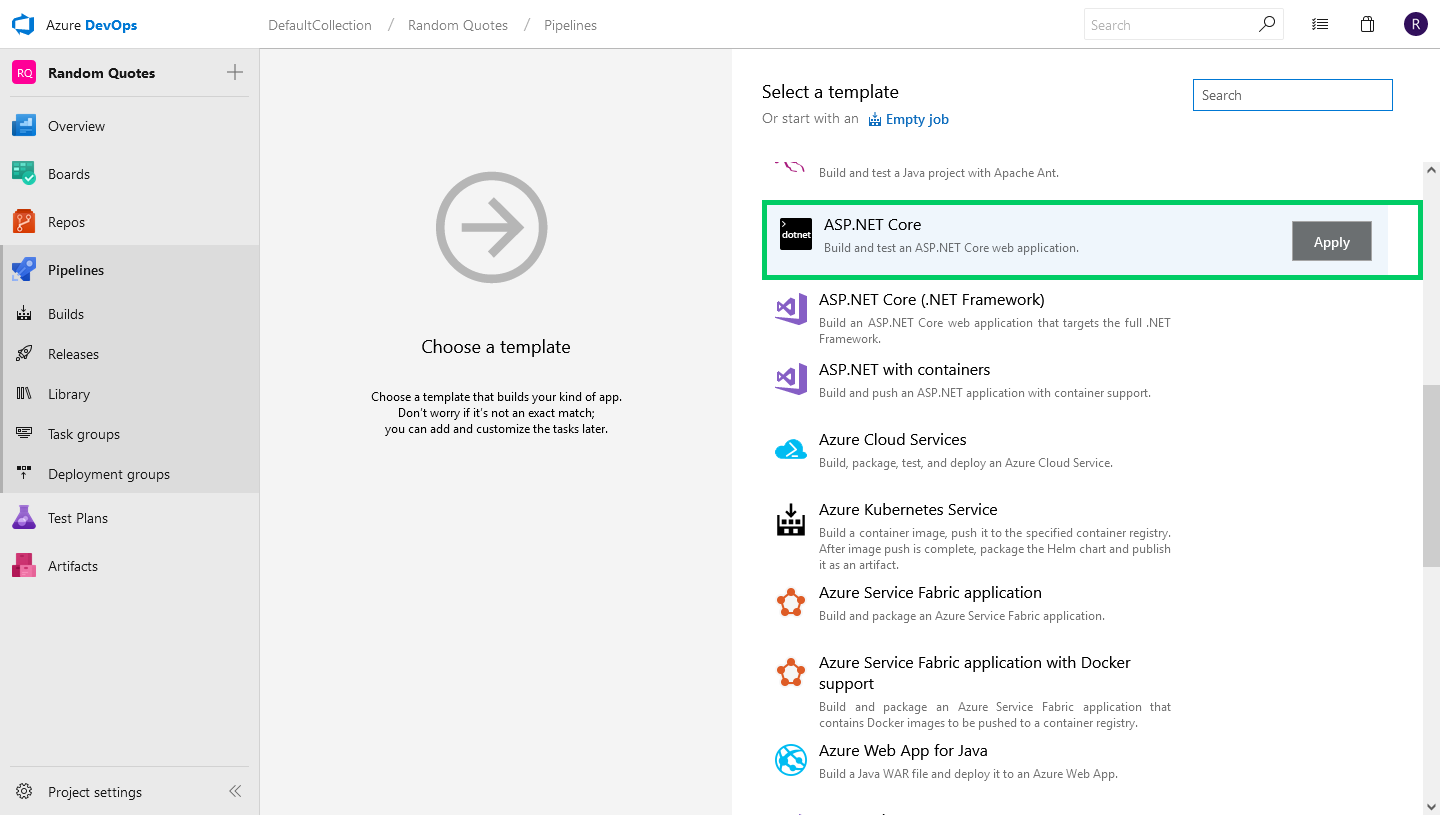Image resolution: width=1440 pixels, height=815 pixels.
Task: Click the scrollbar down arrow
Action: (x=1431, y=806)
